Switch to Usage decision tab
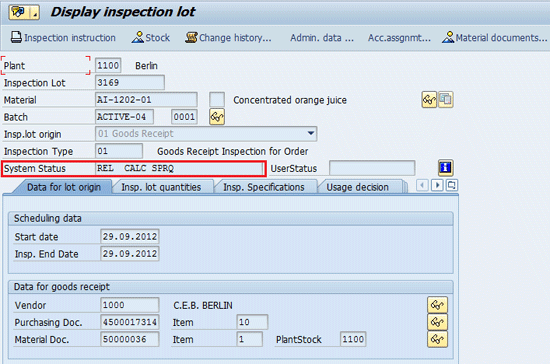 357,187
